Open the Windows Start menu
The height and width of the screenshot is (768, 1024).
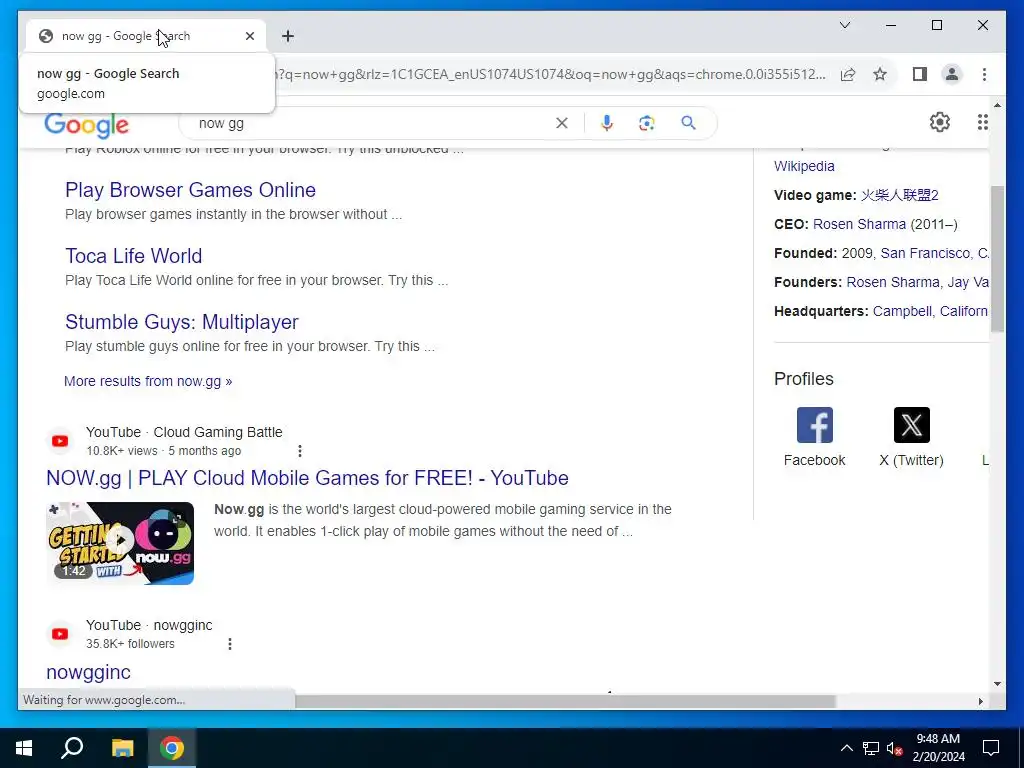[x=24, y=748]
